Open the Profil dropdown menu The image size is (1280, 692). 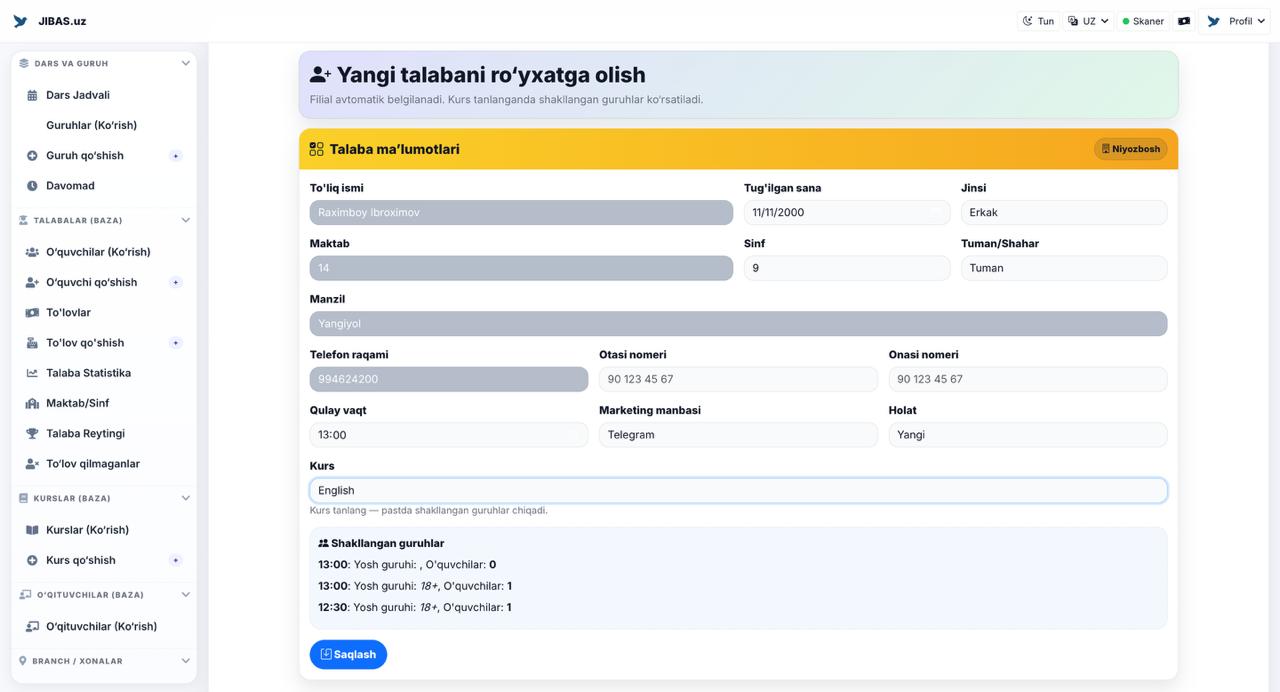1238,21
